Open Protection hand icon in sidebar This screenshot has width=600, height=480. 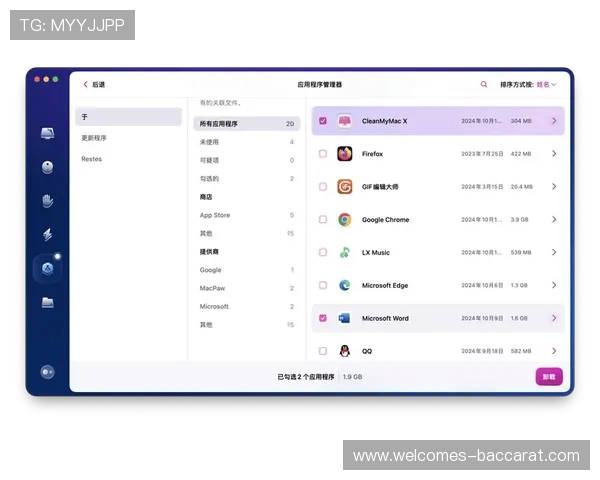click(x=47, y=201)
